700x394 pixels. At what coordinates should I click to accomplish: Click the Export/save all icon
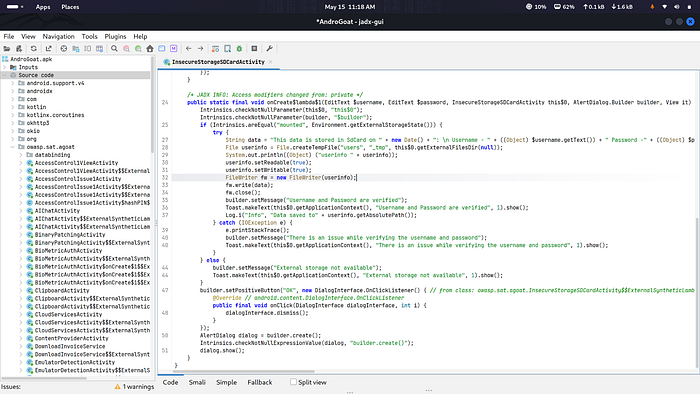point(49,49)
